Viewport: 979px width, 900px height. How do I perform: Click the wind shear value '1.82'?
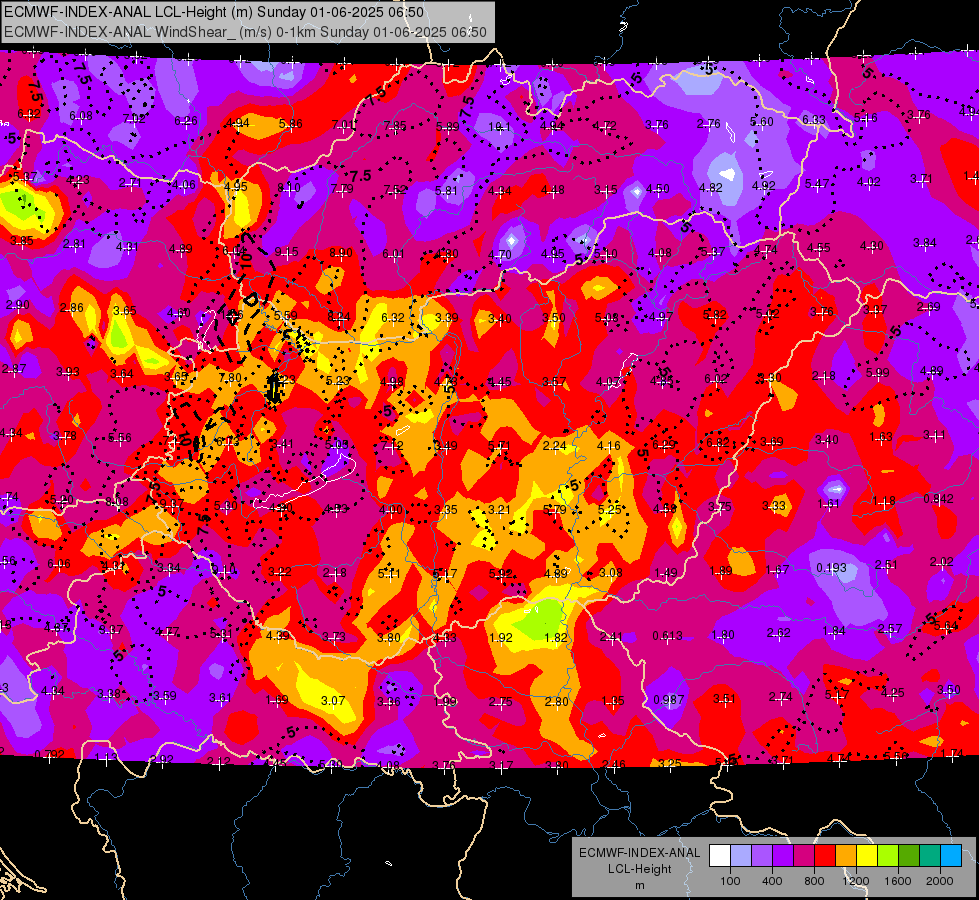coord(555,638)
